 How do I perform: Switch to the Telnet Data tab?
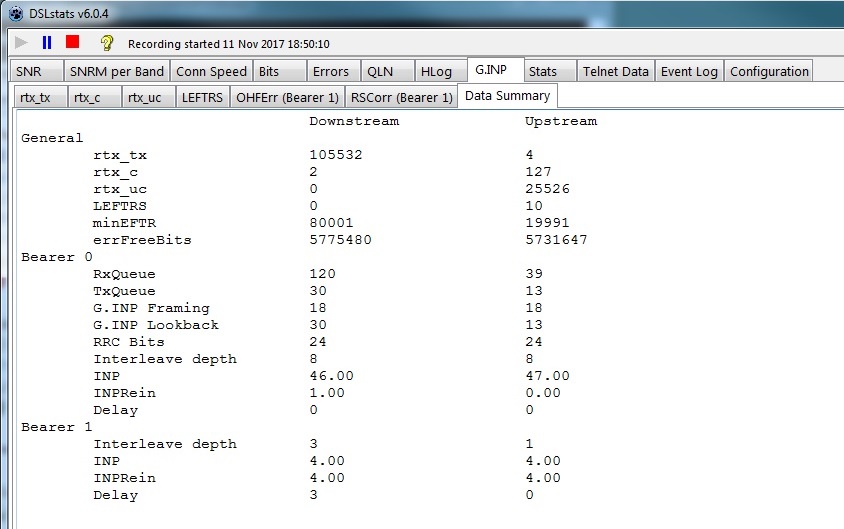(615, 71)
